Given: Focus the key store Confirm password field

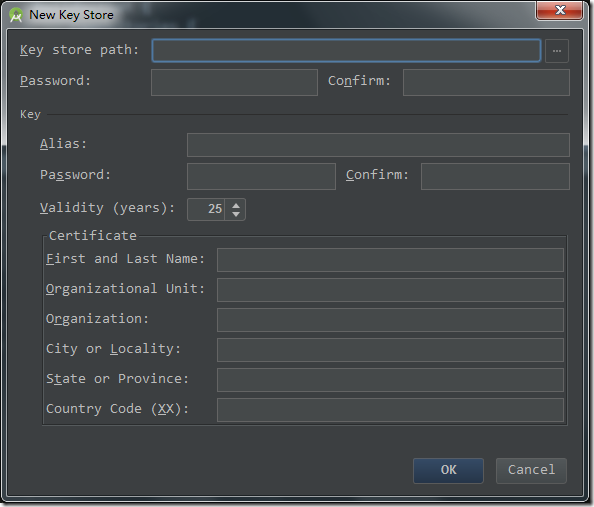Looking at the screenshot, I should pyautogui.click(x=486, y=82).
